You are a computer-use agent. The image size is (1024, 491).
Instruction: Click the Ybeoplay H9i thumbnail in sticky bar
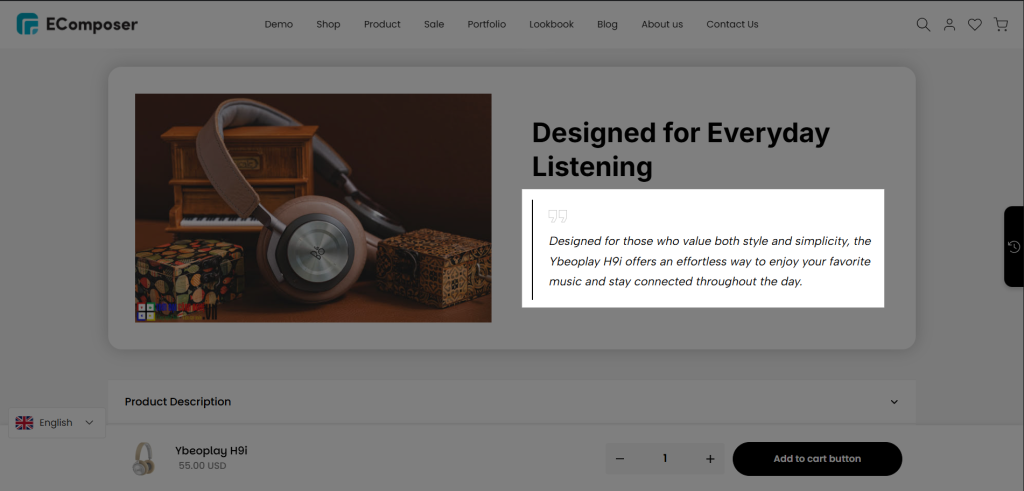(143, 458)
